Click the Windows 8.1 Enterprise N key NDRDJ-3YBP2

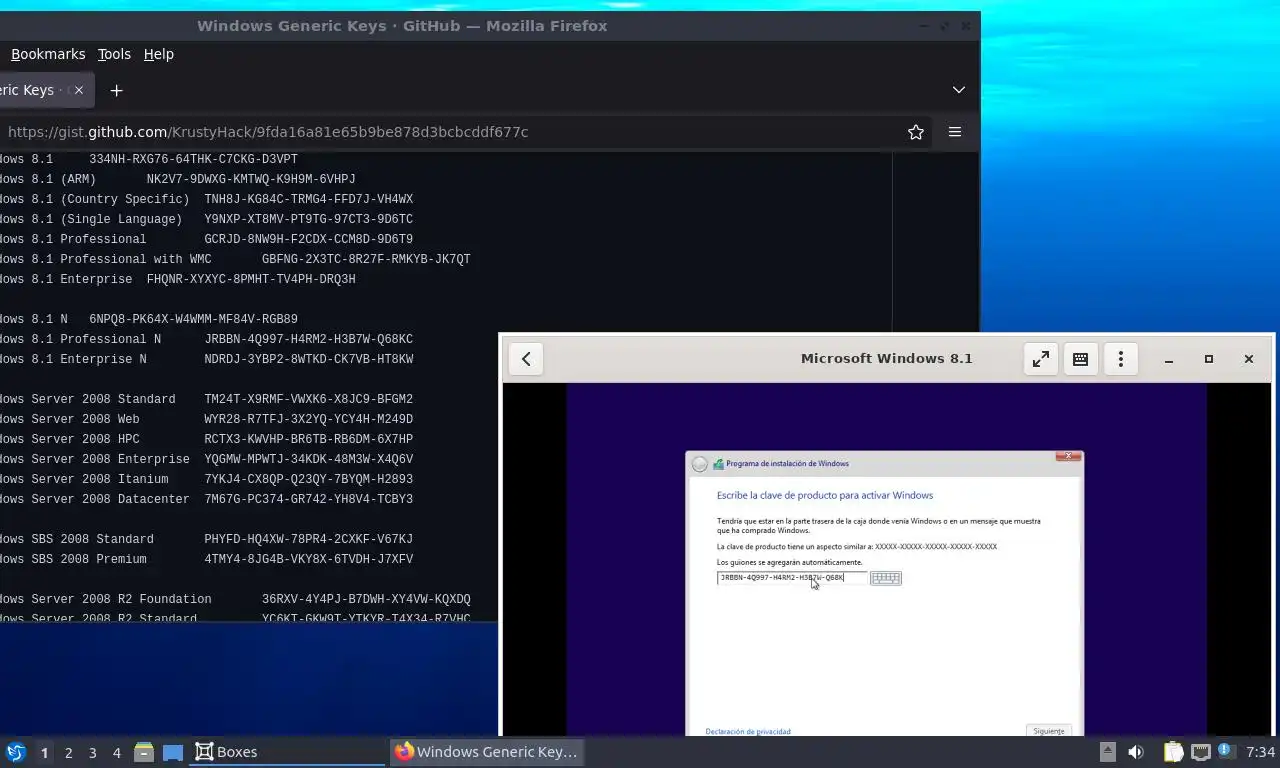[x=309, y=359]
